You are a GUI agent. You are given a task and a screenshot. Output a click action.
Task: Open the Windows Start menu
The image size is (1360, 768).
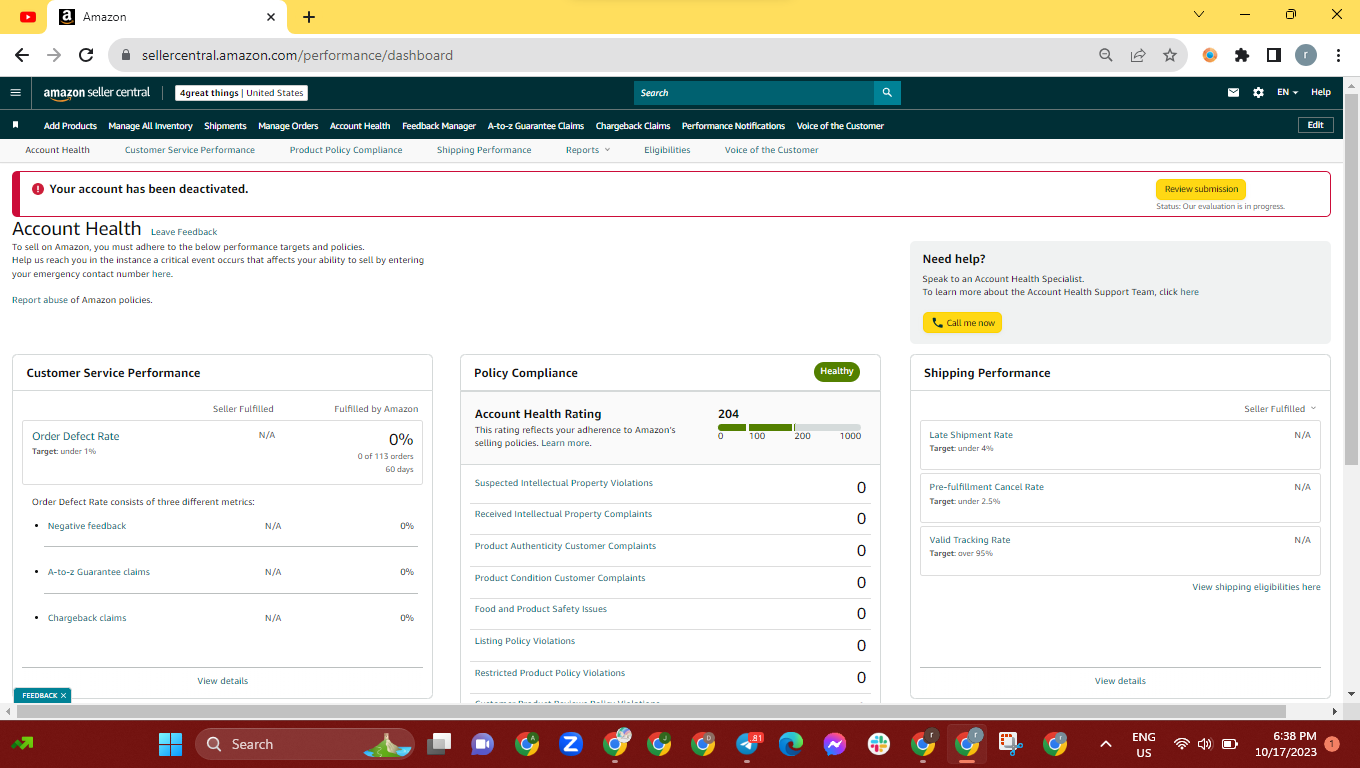(171, 744)
